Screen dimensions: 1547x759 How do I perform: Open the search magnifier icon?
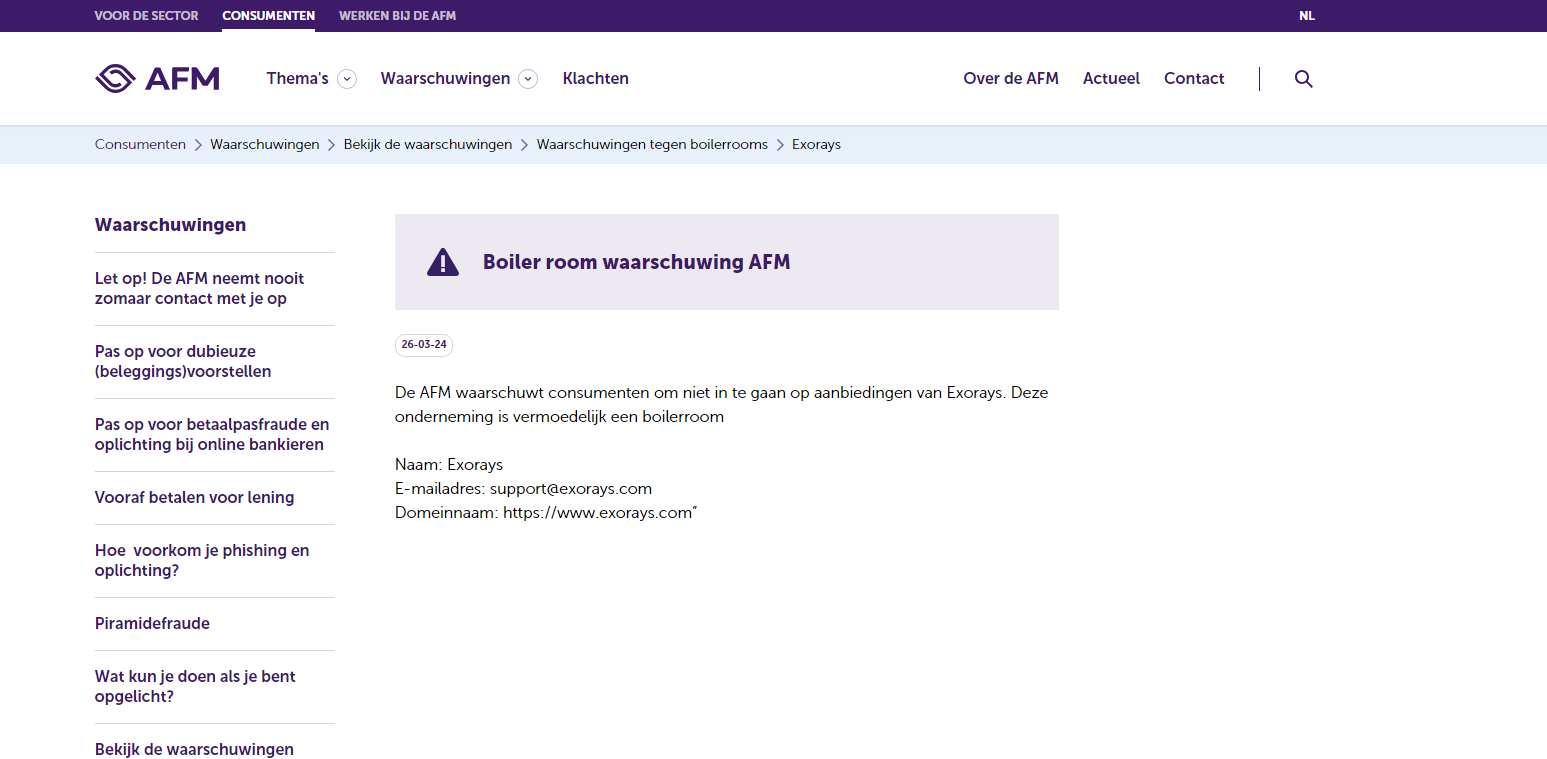pos(1303,79)
